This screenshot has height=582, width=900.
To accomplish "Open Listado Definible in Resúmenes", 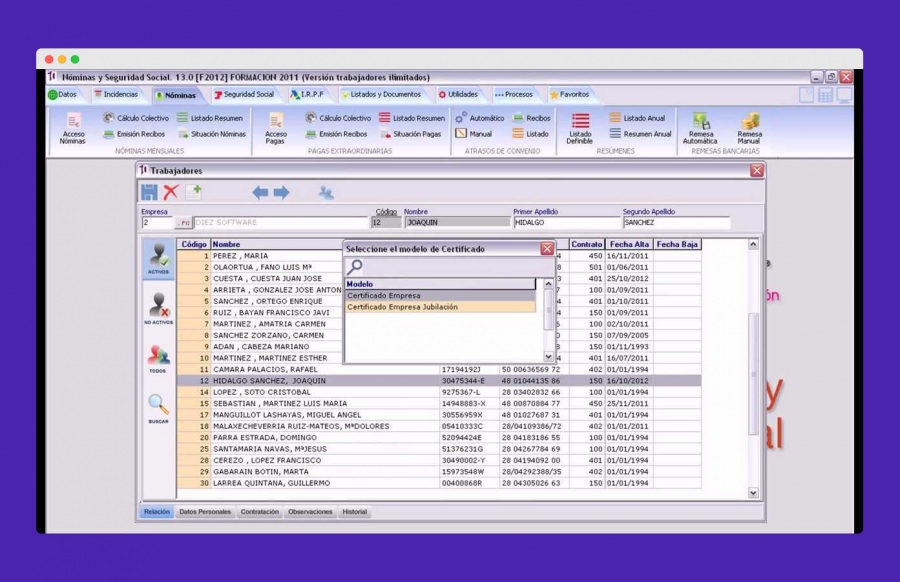I will (580, 129).
